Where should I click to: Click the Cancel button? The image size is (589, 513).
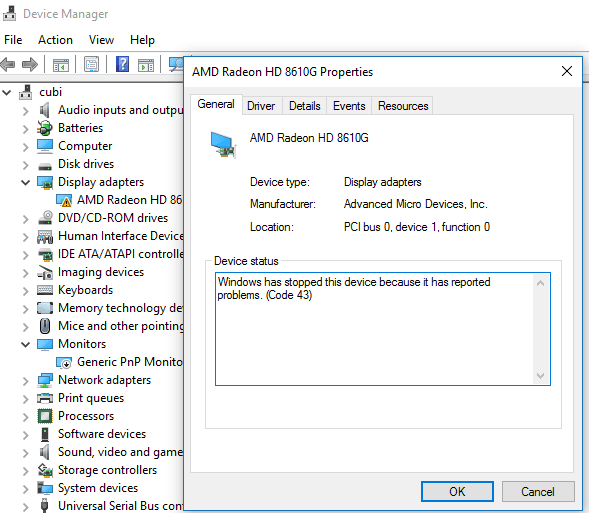tap(538, 492)
